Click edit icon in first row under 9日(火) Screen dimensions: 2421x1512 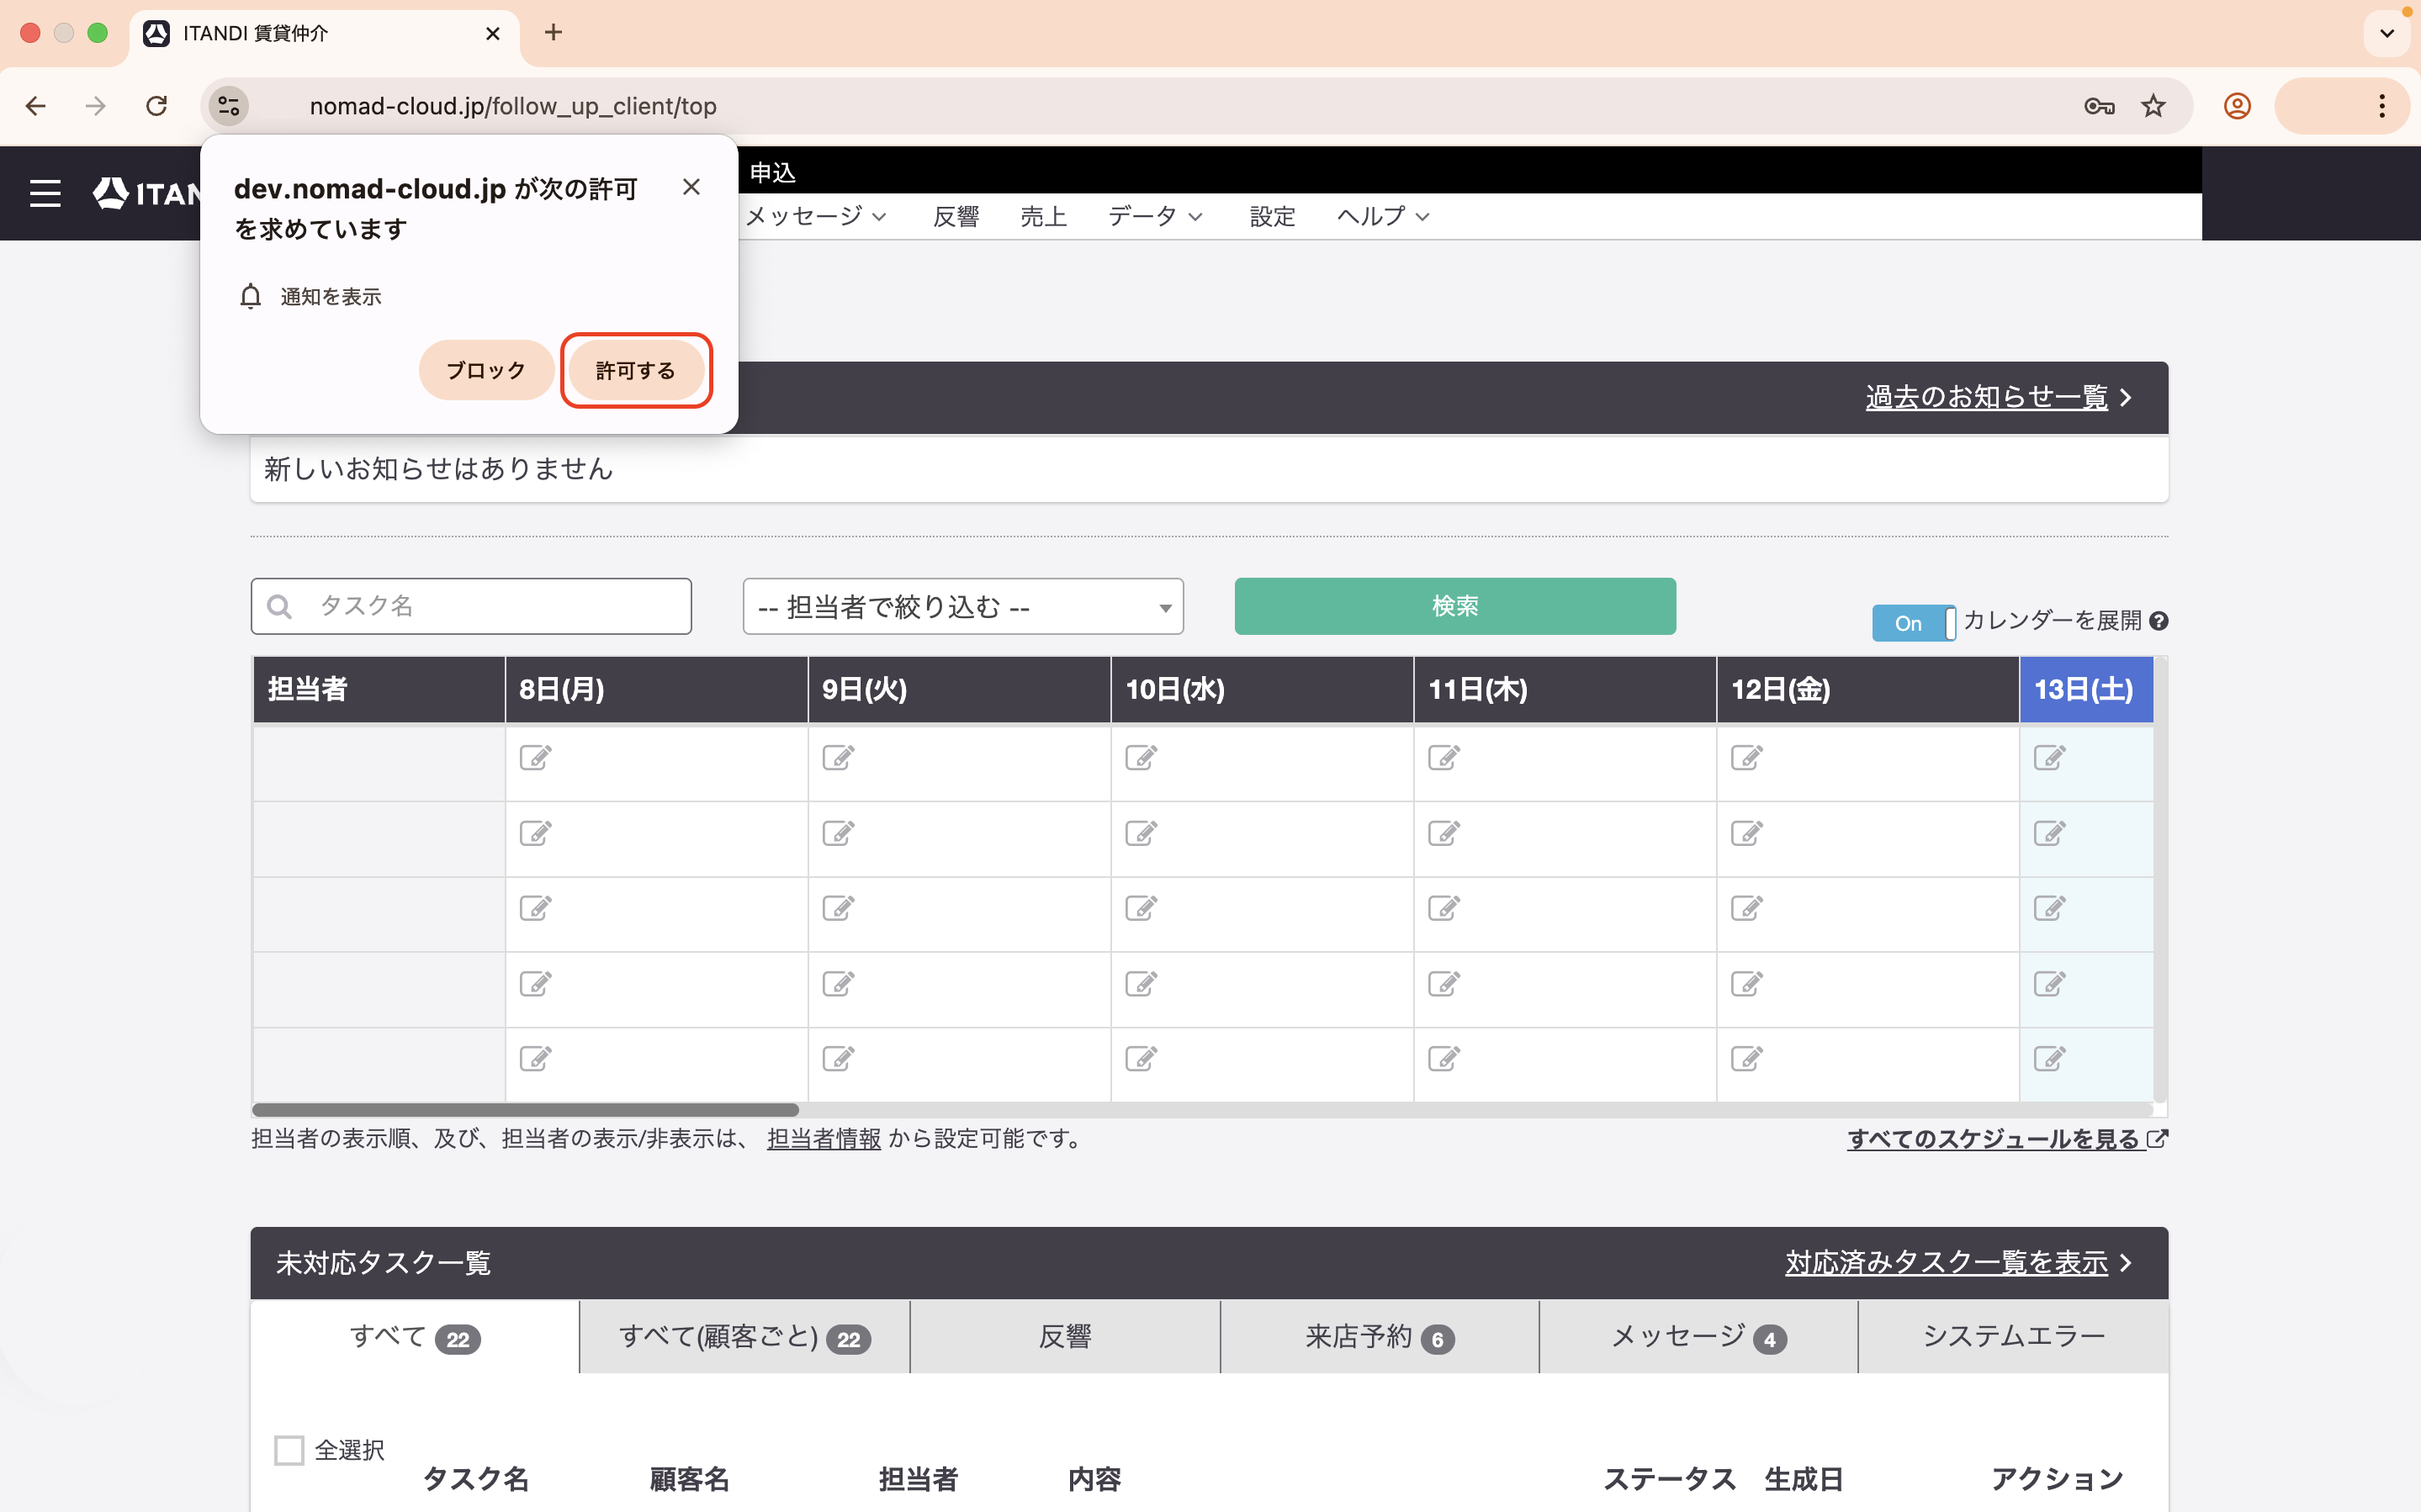click(838, 757)
